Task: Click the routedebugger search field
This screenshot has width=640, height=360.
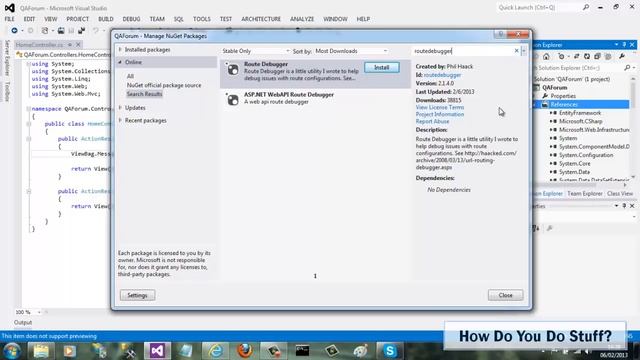Action: (x=462, y=51)
